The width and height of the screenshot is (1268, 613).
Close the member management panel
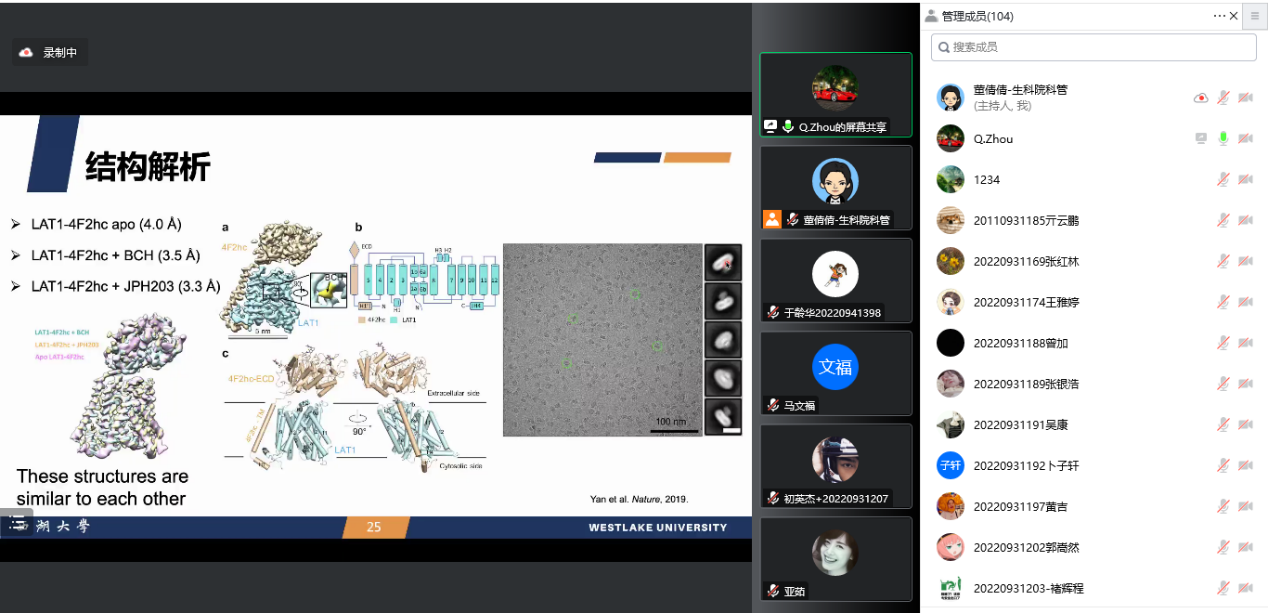(1233, 15)
